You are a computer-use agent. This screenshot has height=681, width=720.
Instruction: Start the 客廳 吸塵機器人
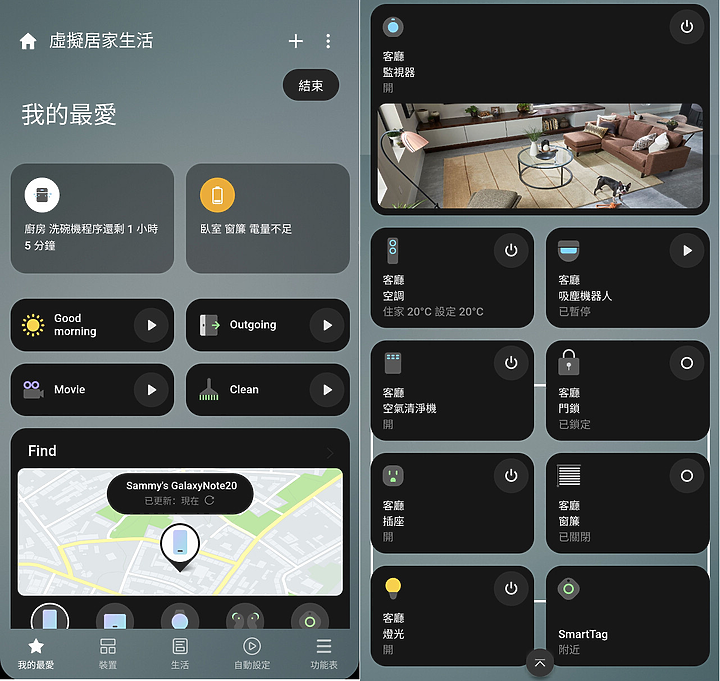[x=686, y=251]
